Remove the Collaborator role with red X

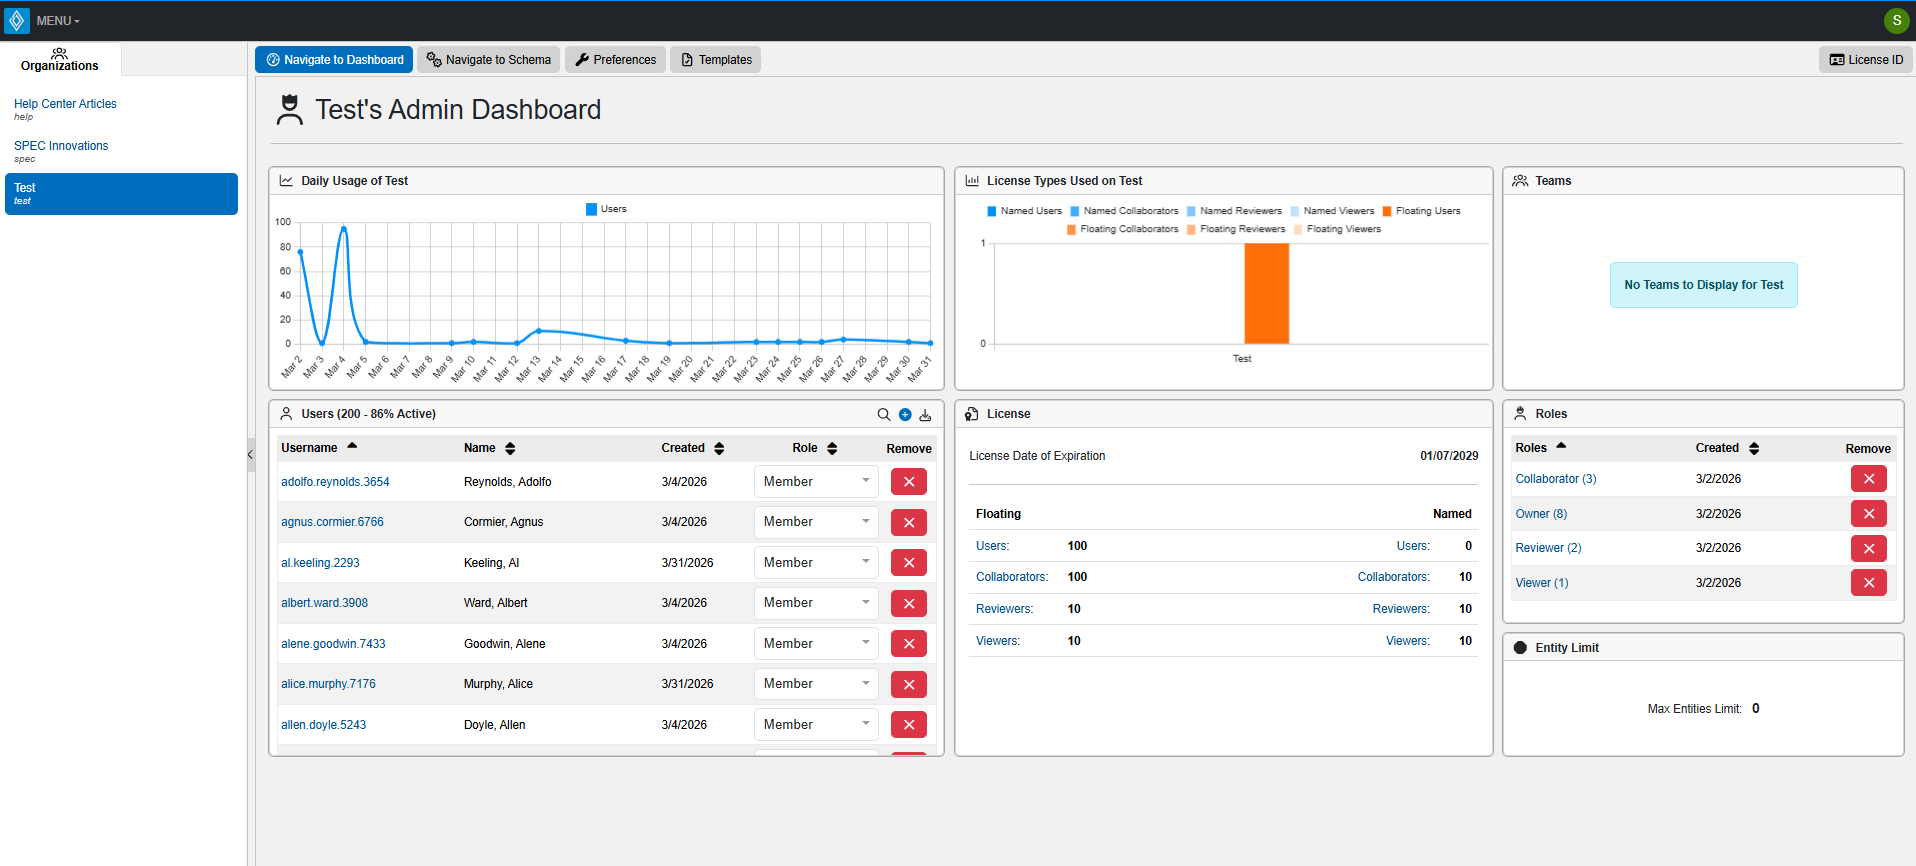pos(1868,479)
